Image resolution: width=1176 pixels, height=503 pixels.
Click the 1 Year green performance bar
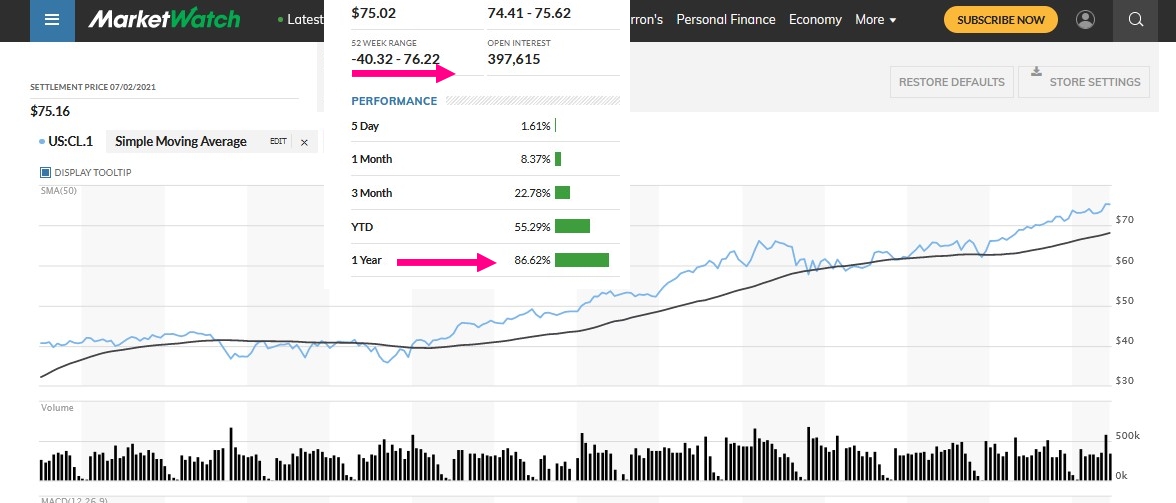[x=582, y=260]
